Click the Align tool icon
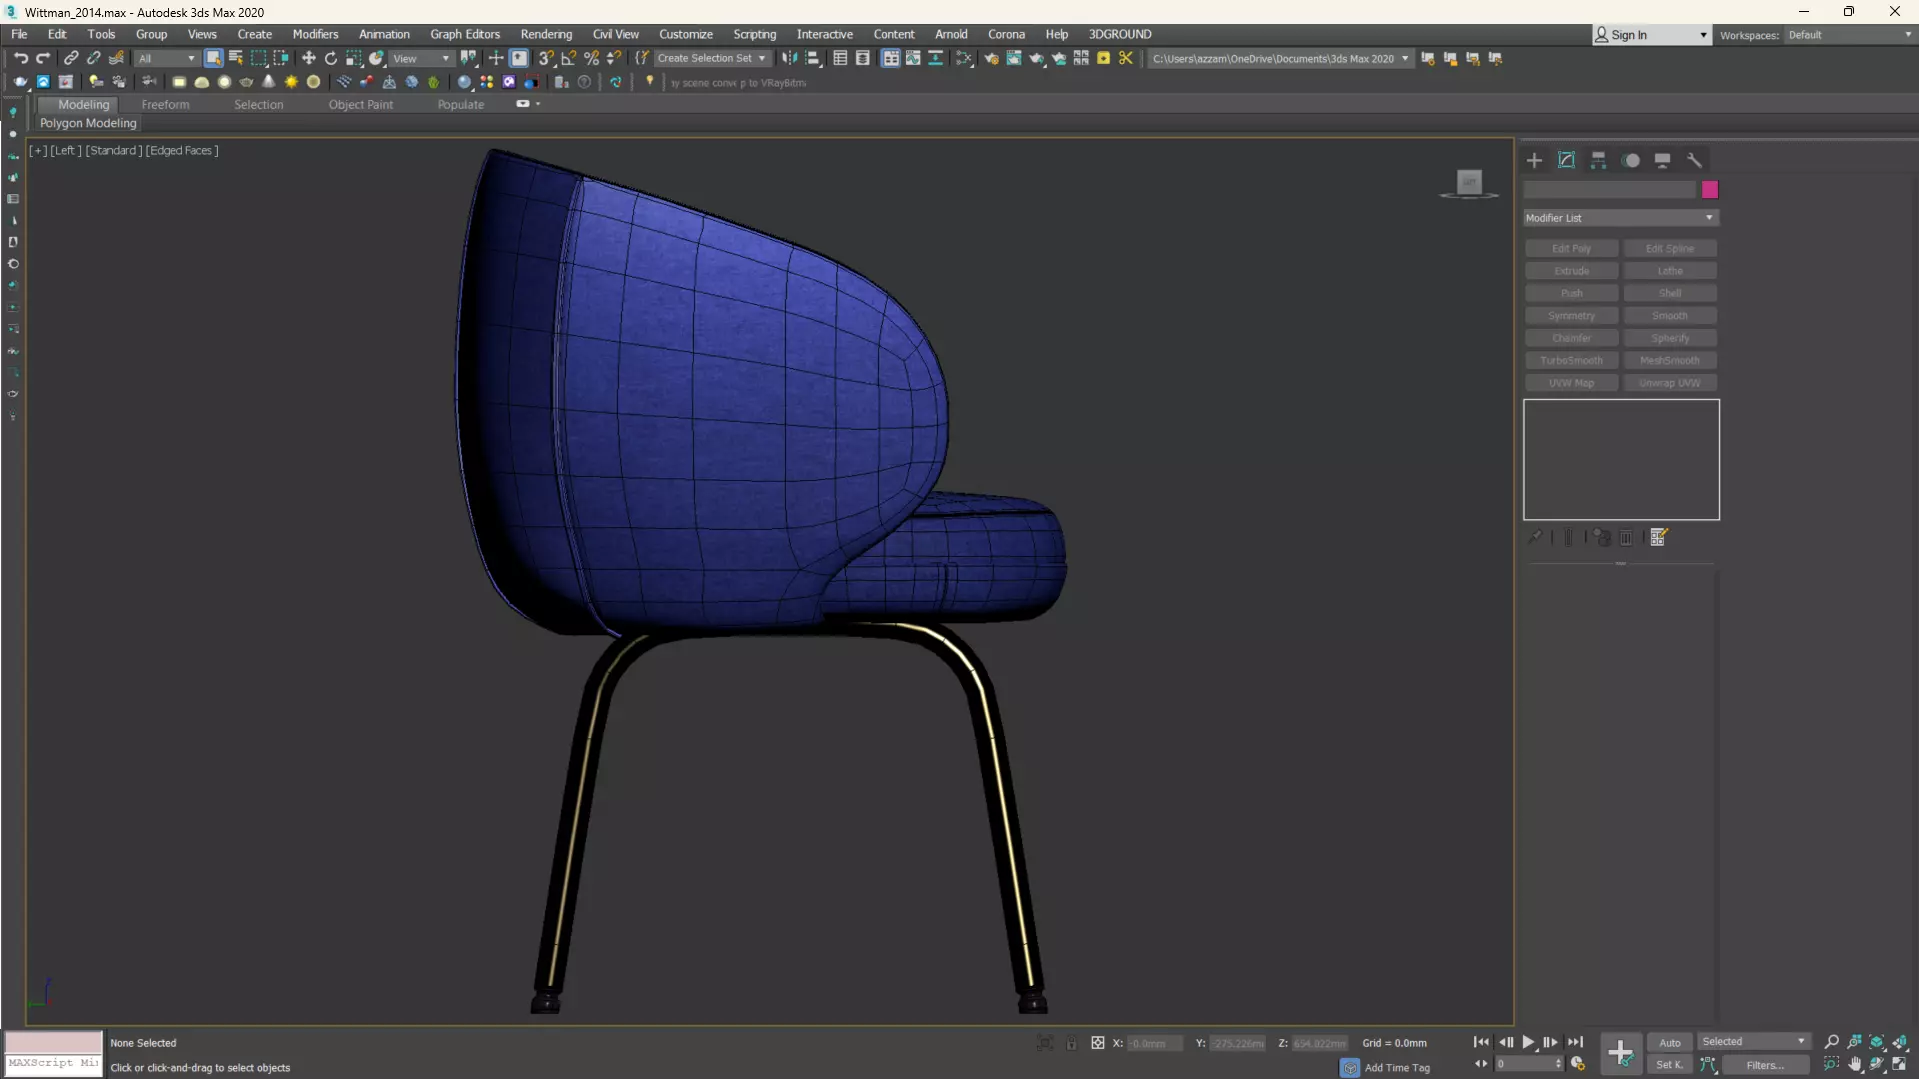The image size is (1919, 1079). 813,58
